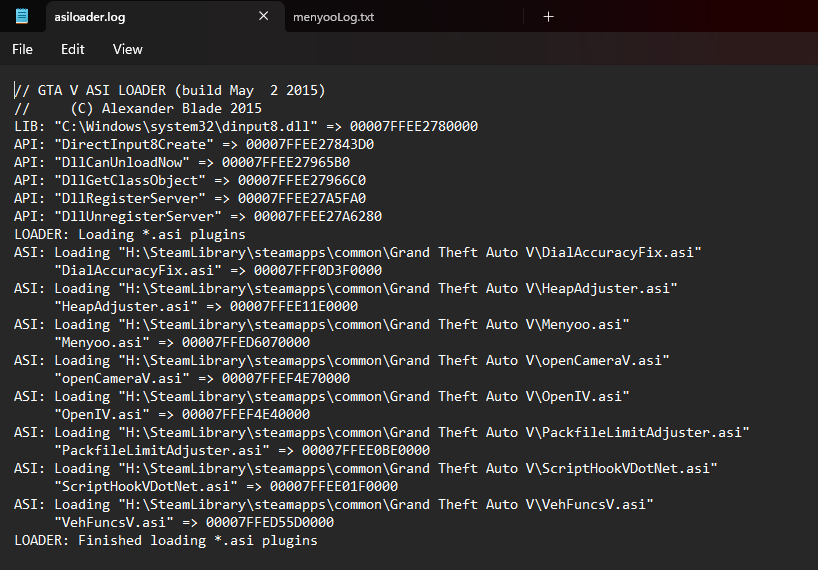Viewport: 818px width, 570px height.
Task: Open the View menu
Action: pyautogui.click(x=128, y=49)
